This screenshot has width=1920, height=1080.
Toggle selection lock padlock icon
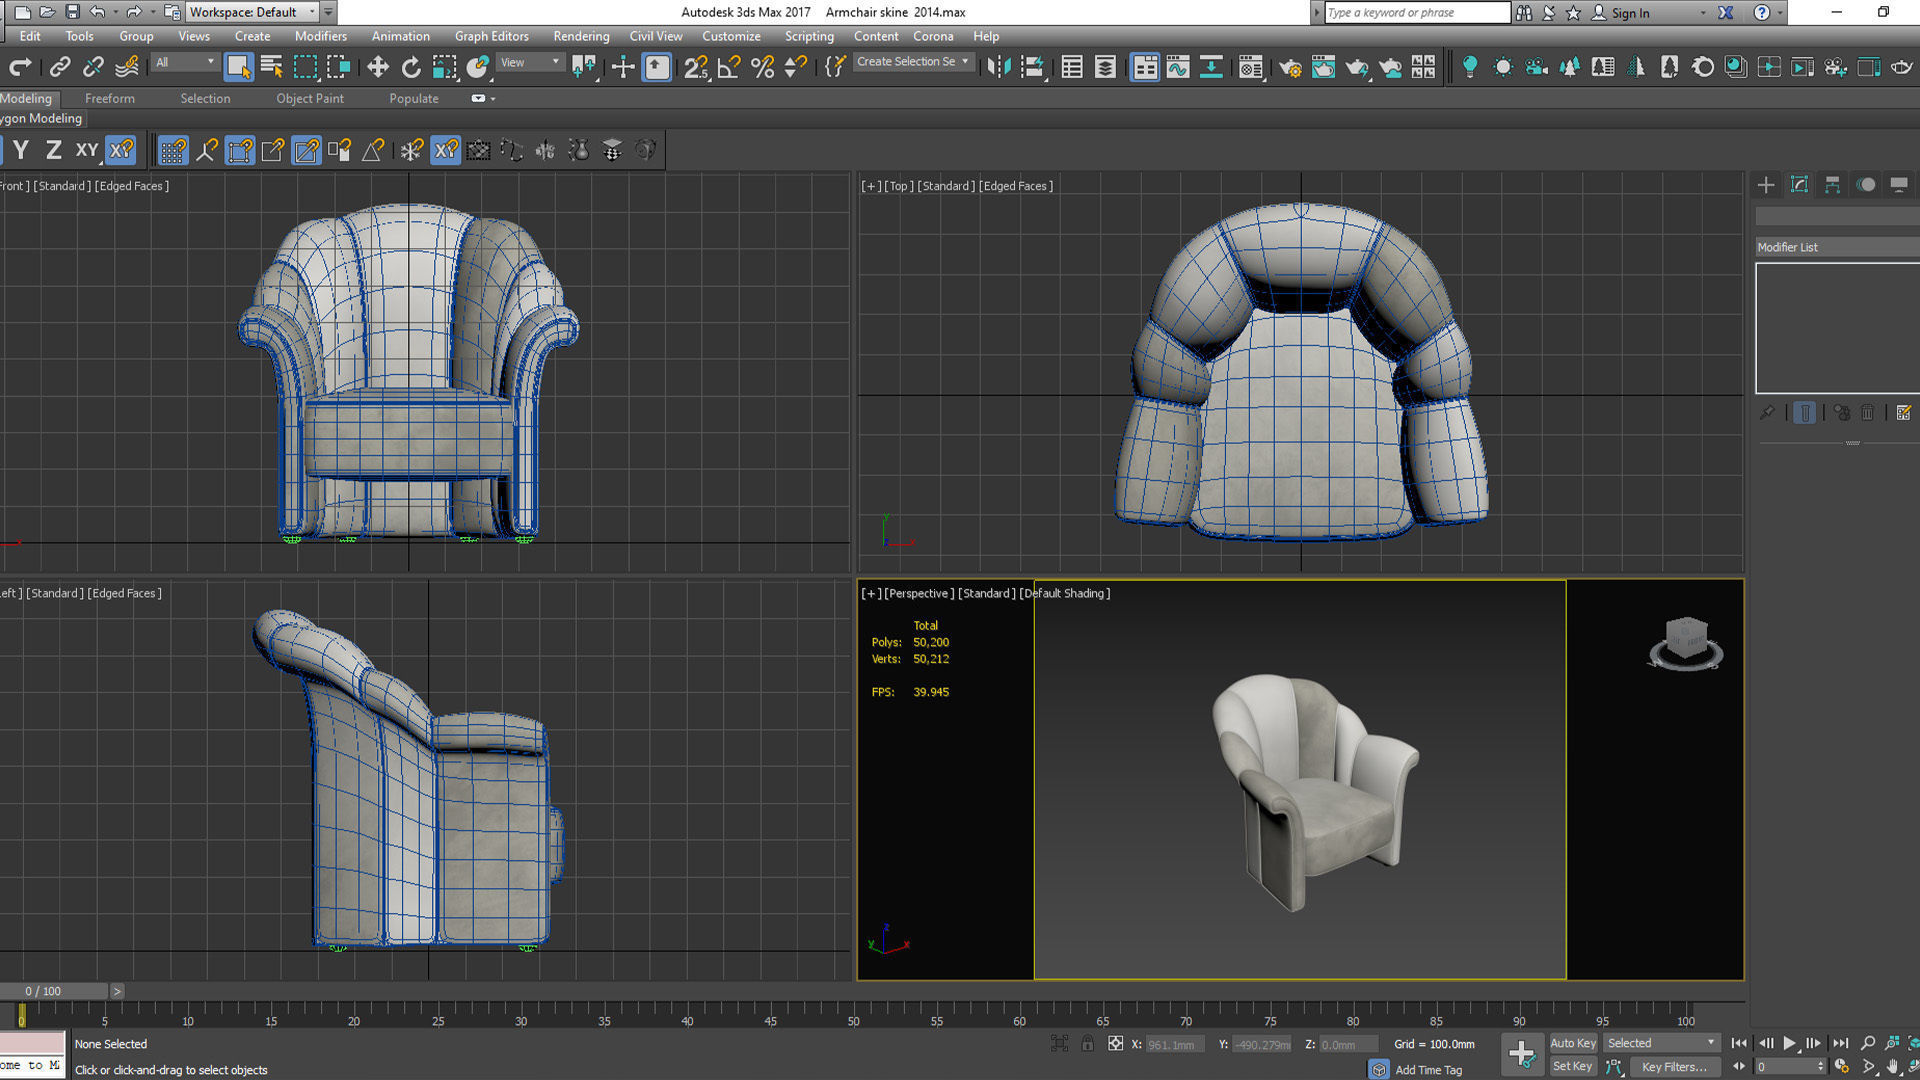tap(1087, 1044)
